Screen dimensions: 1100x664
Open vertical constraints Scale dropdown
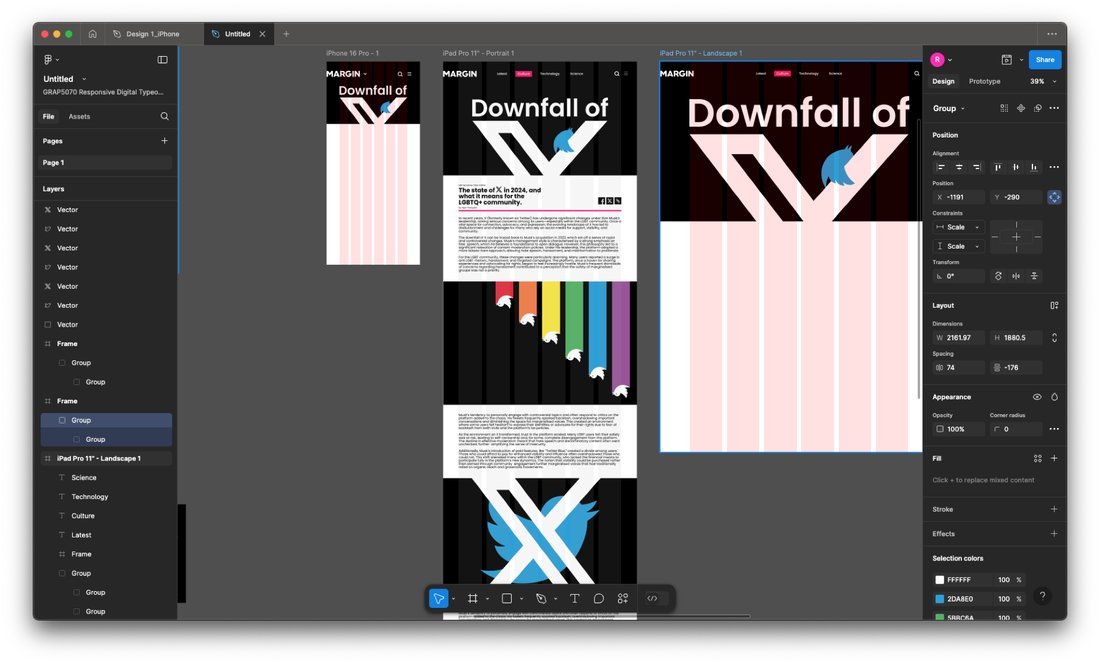(x=958, y=246)
